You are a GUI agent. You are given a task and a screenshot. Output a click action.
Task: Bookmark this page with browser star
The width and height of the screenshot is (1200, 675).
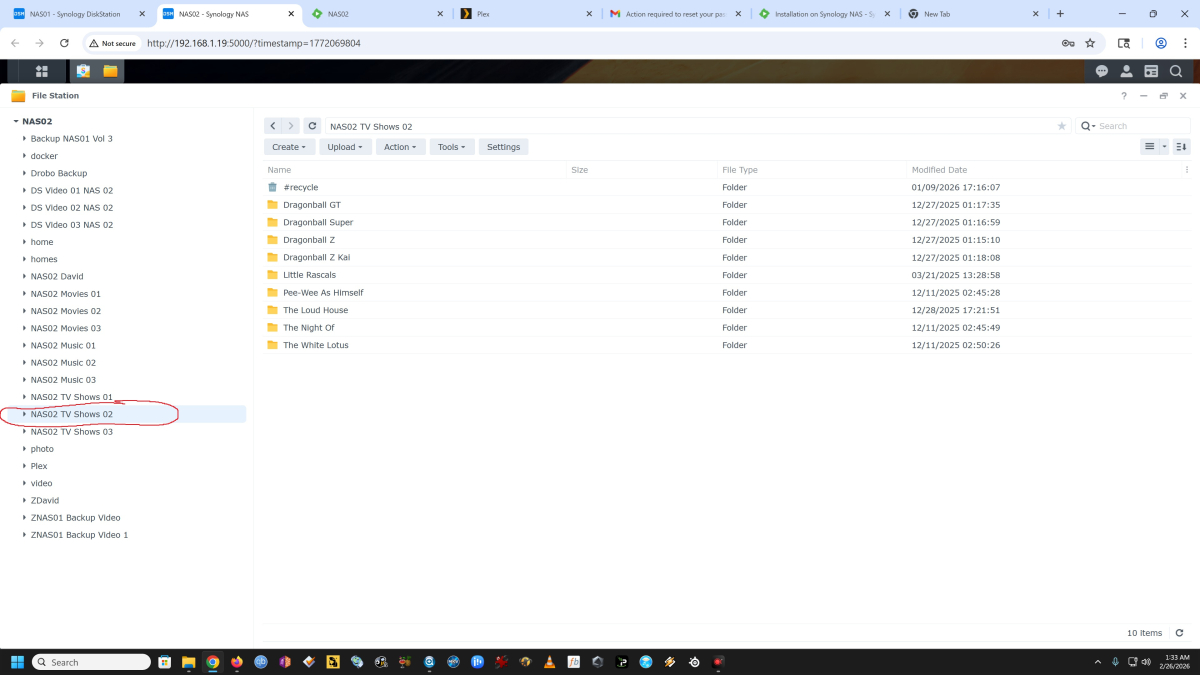[x=1090, y=43]
